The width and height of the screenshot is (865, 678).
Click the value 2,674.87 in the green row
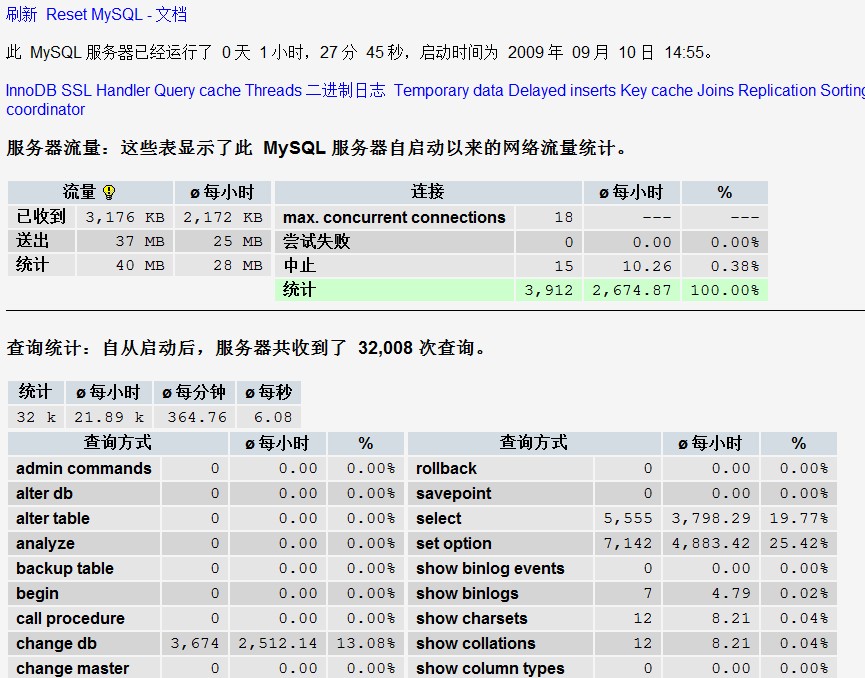tap(632, 290)
